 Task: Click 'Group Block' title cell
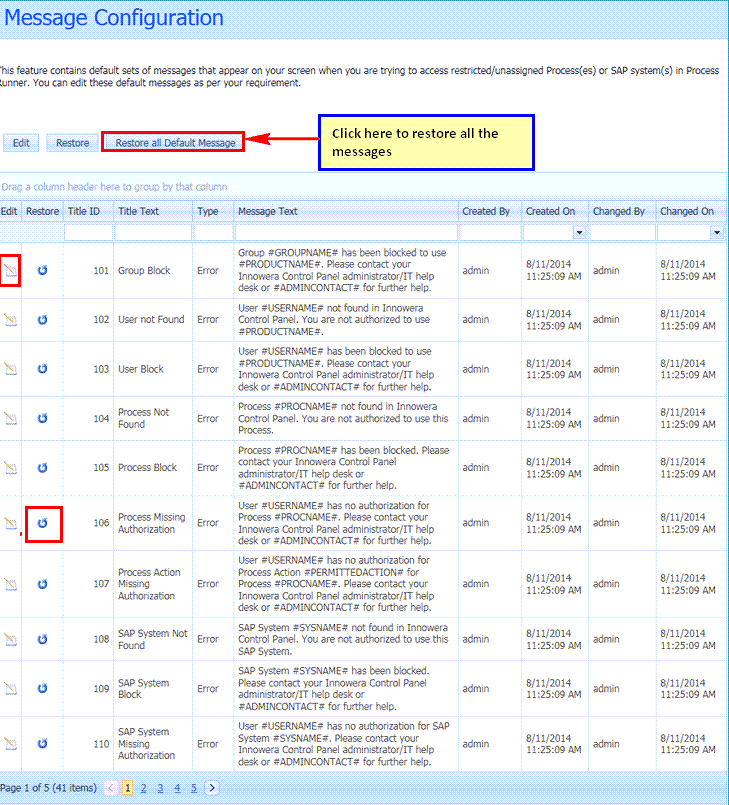tap(153, 270)
